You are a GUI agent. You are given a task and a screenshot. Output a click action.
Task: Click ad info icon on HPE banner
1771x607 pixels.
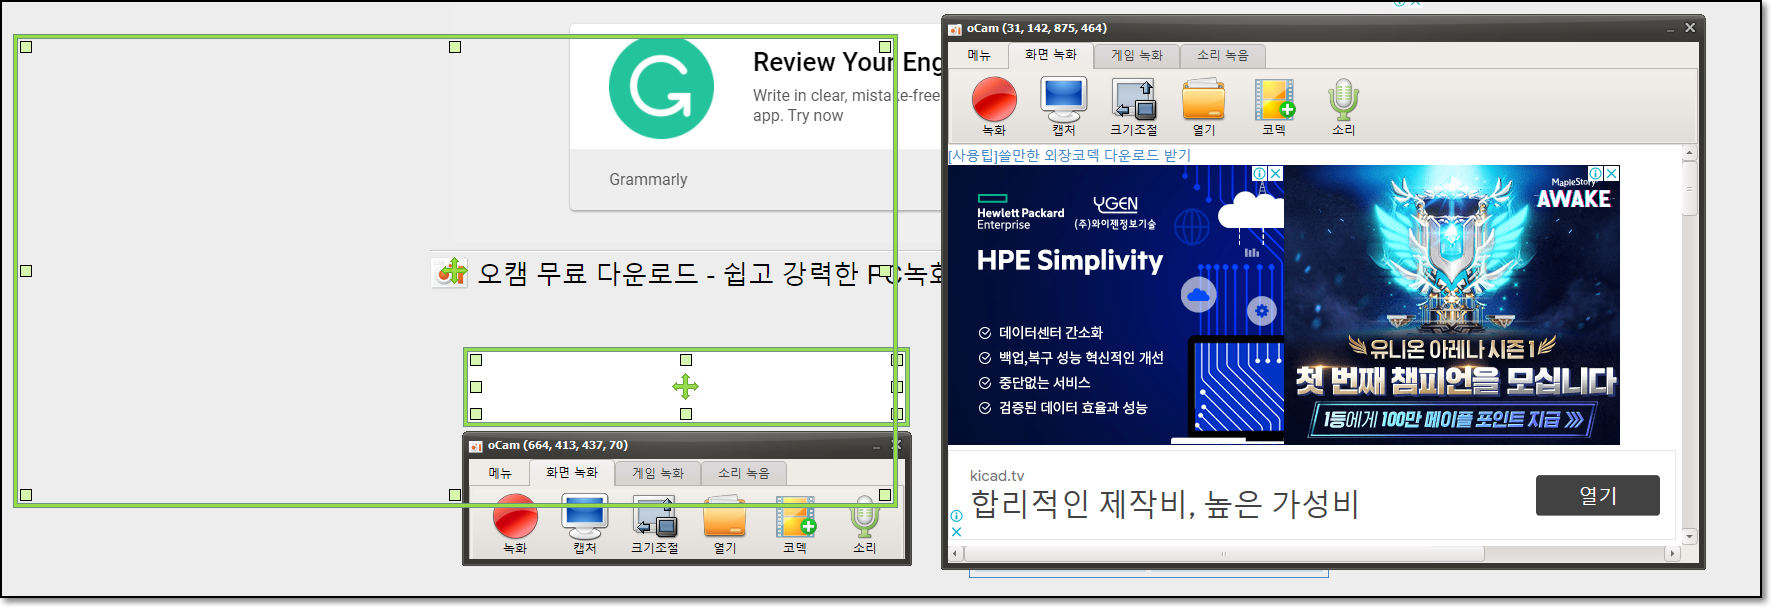tap(1260, 173)
